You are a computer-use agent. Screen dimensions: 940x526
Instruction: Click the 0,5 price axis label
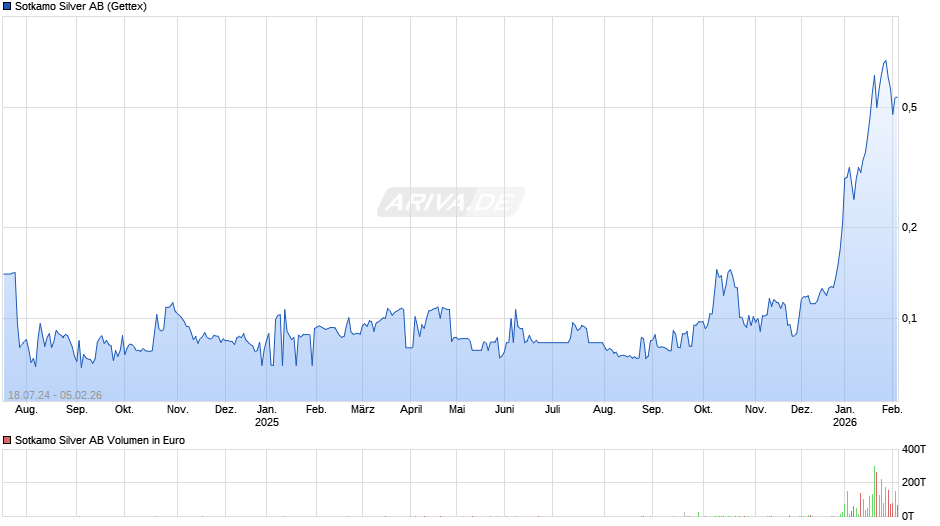(909, 107)
